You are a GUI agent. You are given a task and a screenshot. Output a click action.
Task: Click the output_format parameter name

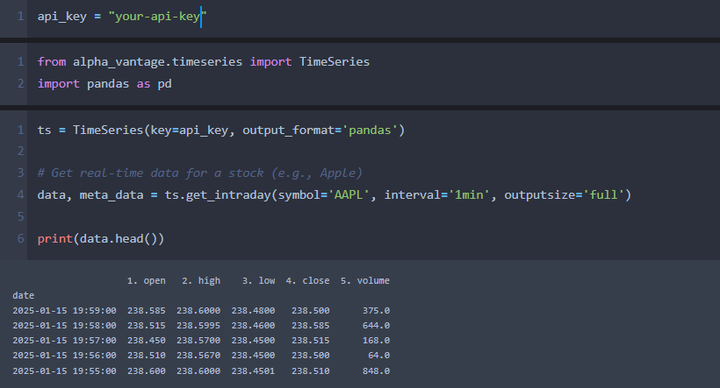pos(288,130)
